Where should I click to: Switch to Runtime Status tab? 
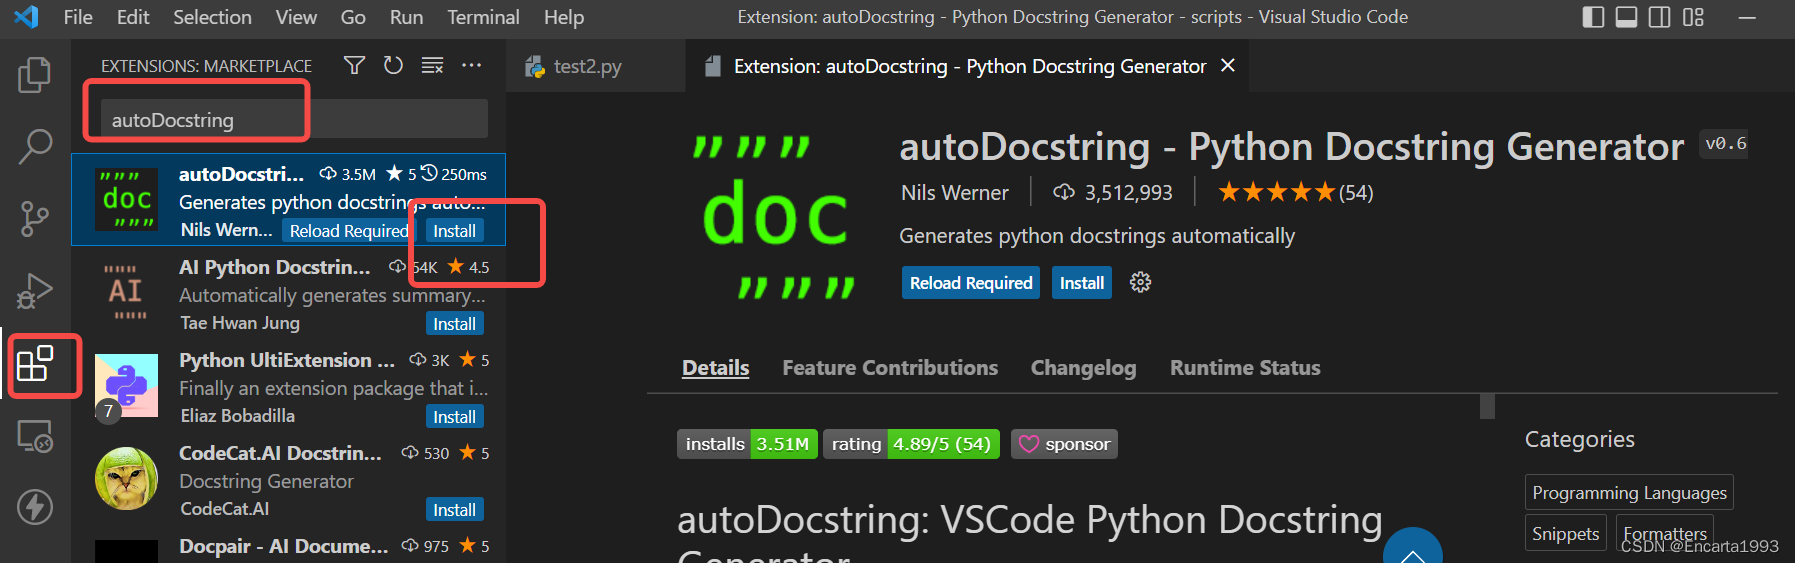click(1245, 368)
